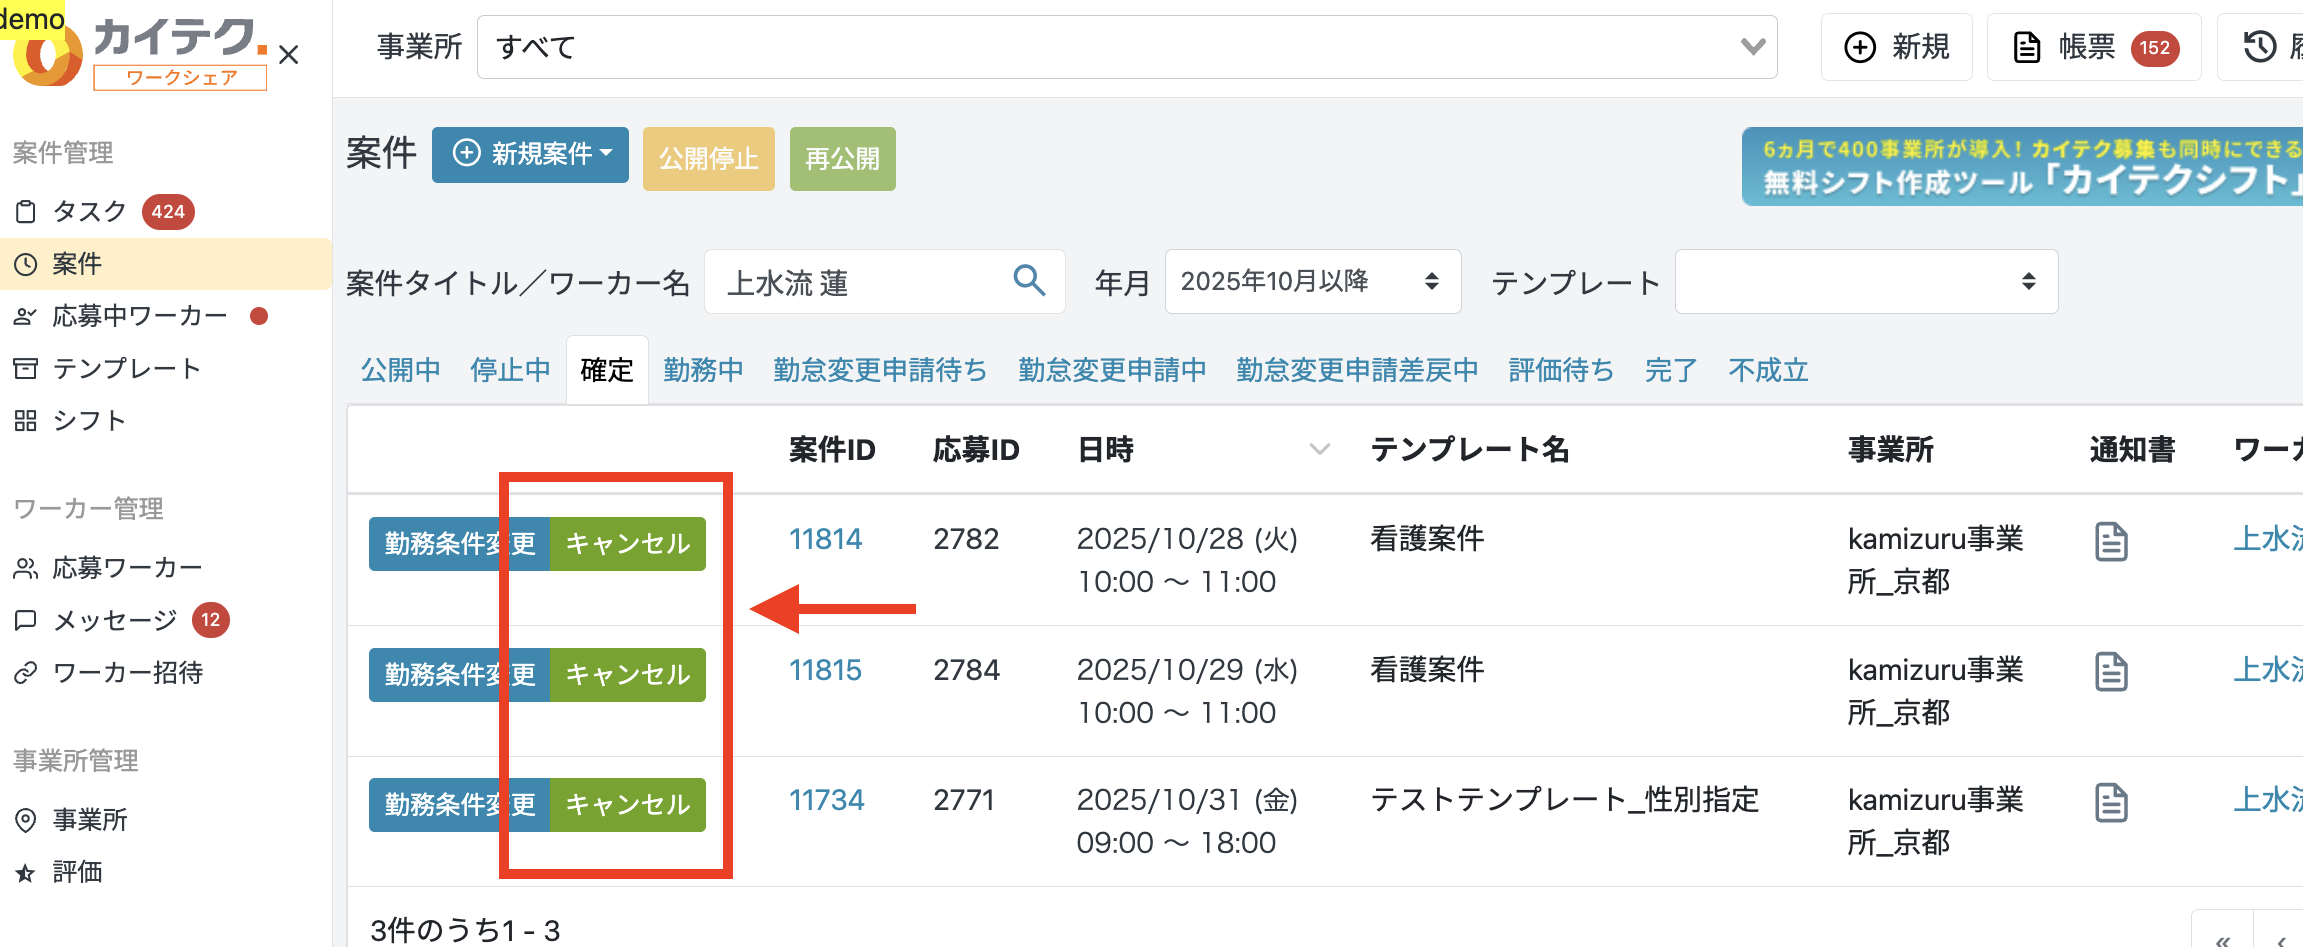Click the history clock icon at top right
Image resolution: width=2303 pixels, height=947 pixels.
[2260, 46]
